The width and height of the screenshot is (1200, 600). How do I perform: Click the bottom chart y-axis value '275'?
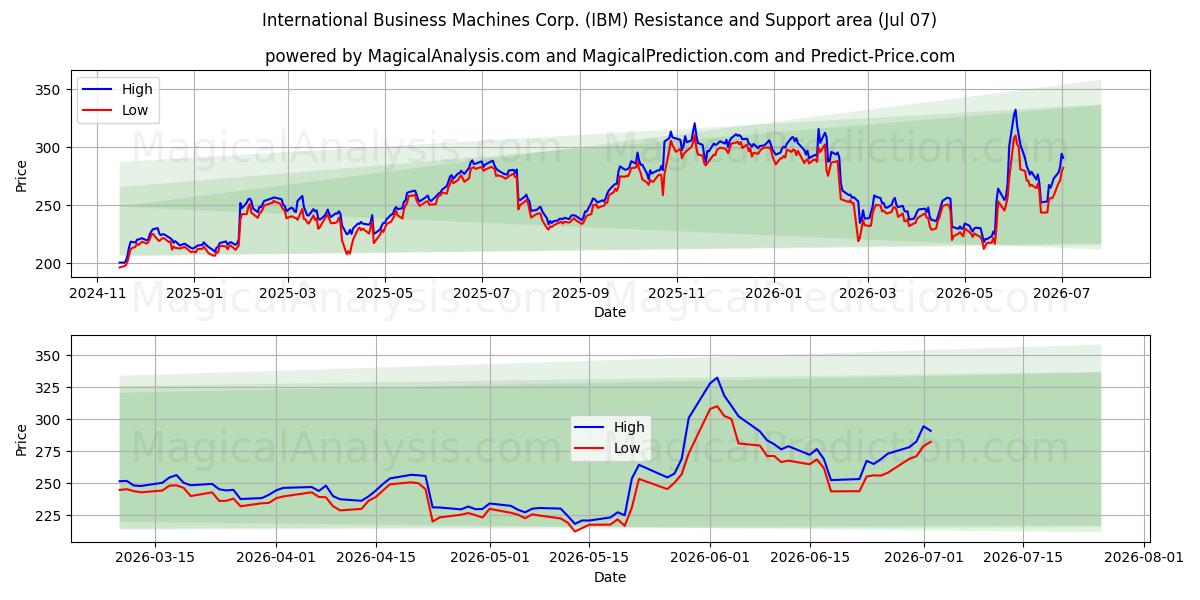49,452
